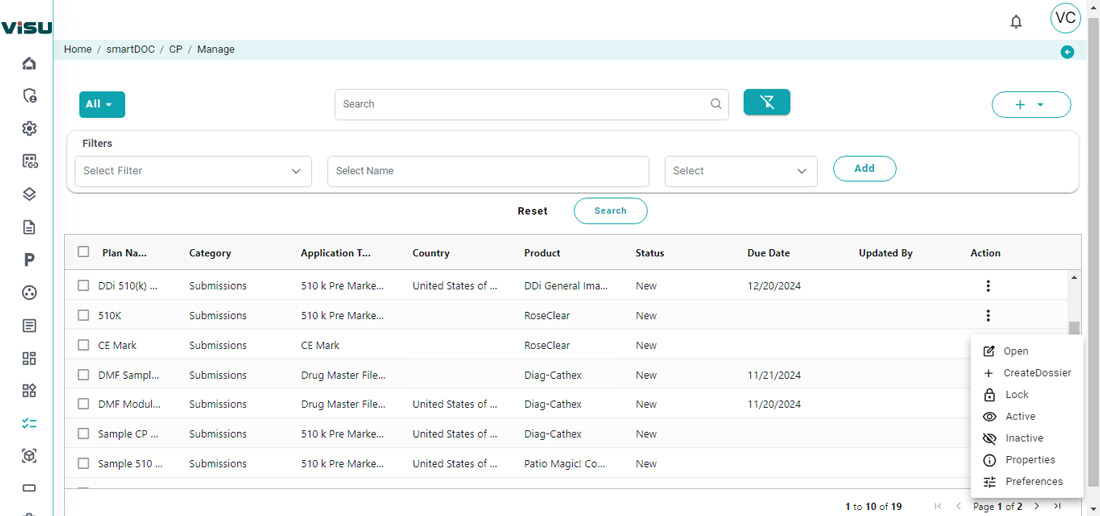Click the home icon in the sidebar
This screenshot has height=516, width=1100.
[x=29, y=64]
